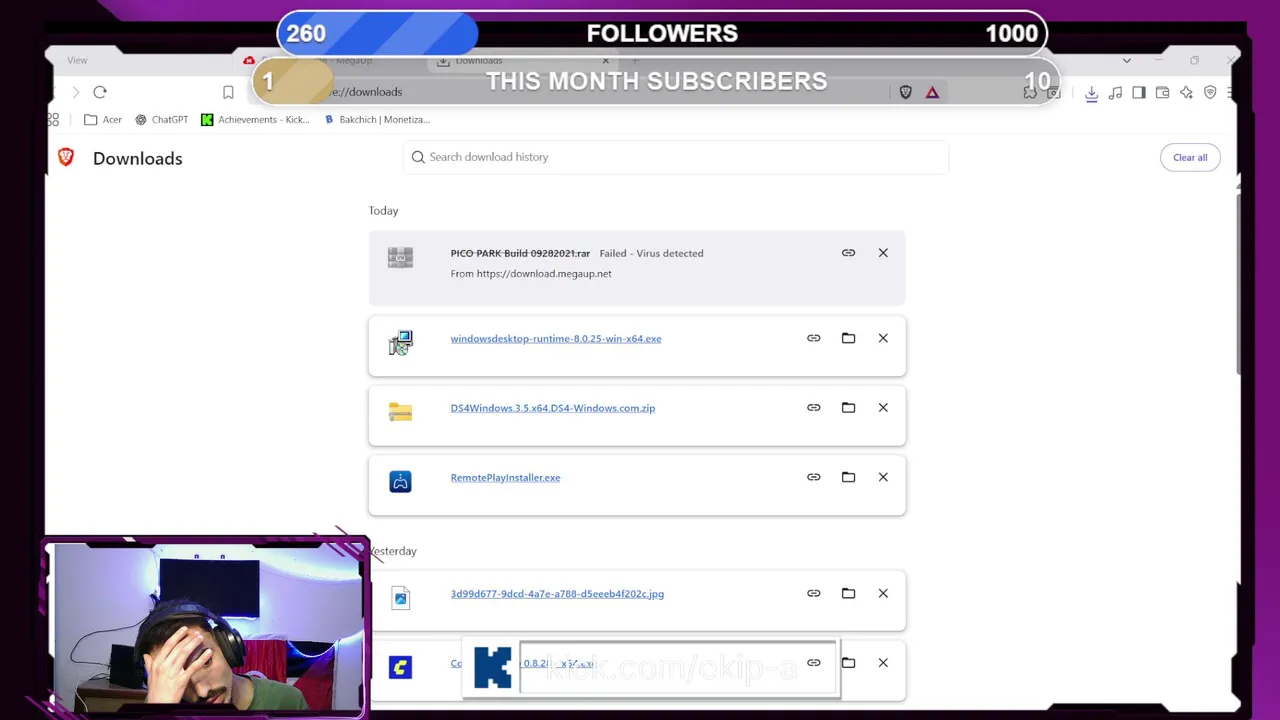Click the 3d99d677 jpg image file icon
Screen dimensions: 1280x720
400,598
